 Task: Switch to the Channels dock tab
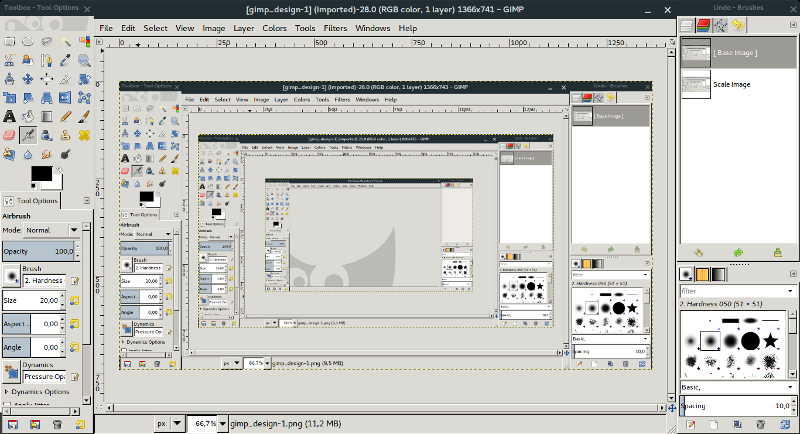click(x=704, y=25)
